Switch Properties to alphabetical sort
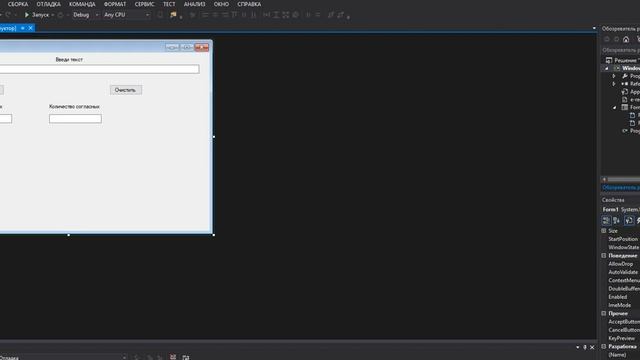The height and width of the screenshot is (360, 640). [x=616, y=221]
